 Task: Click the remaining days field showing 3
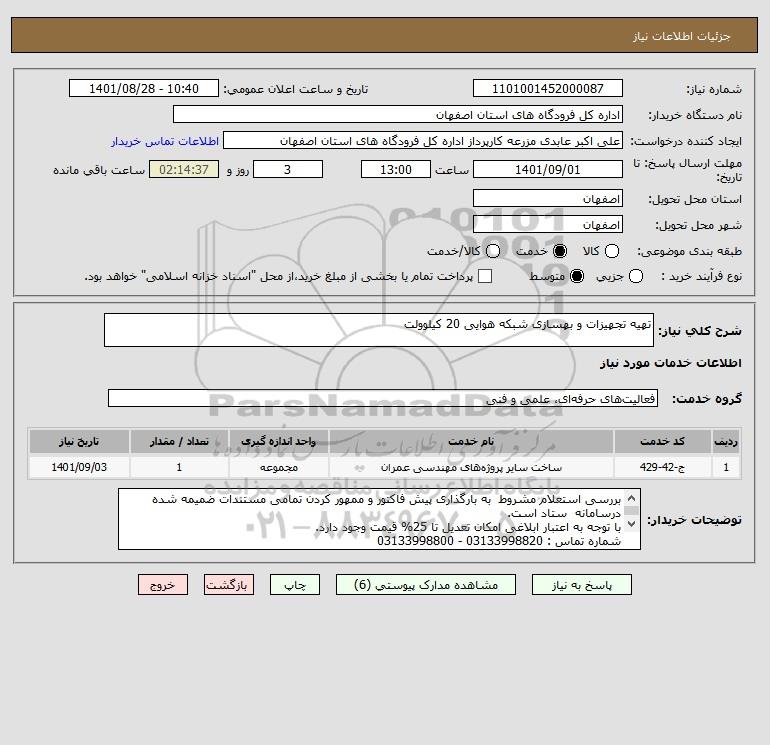click(x=288, y=169)
